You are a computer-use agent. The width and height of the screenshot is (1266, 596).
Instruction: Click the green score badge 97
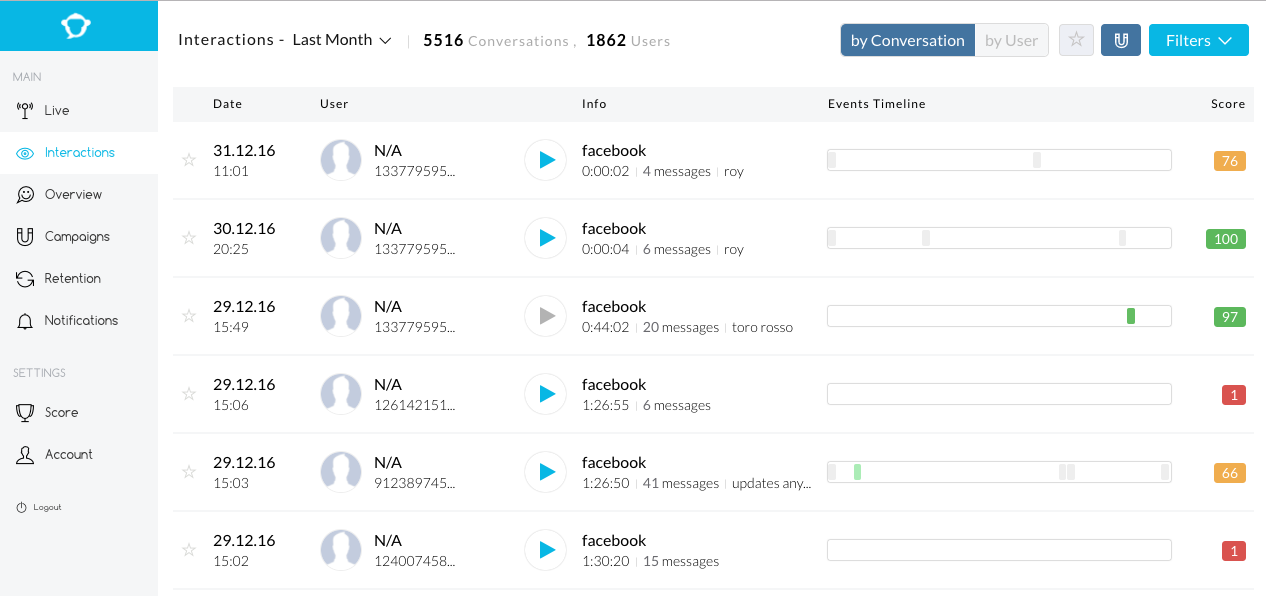1230,317
